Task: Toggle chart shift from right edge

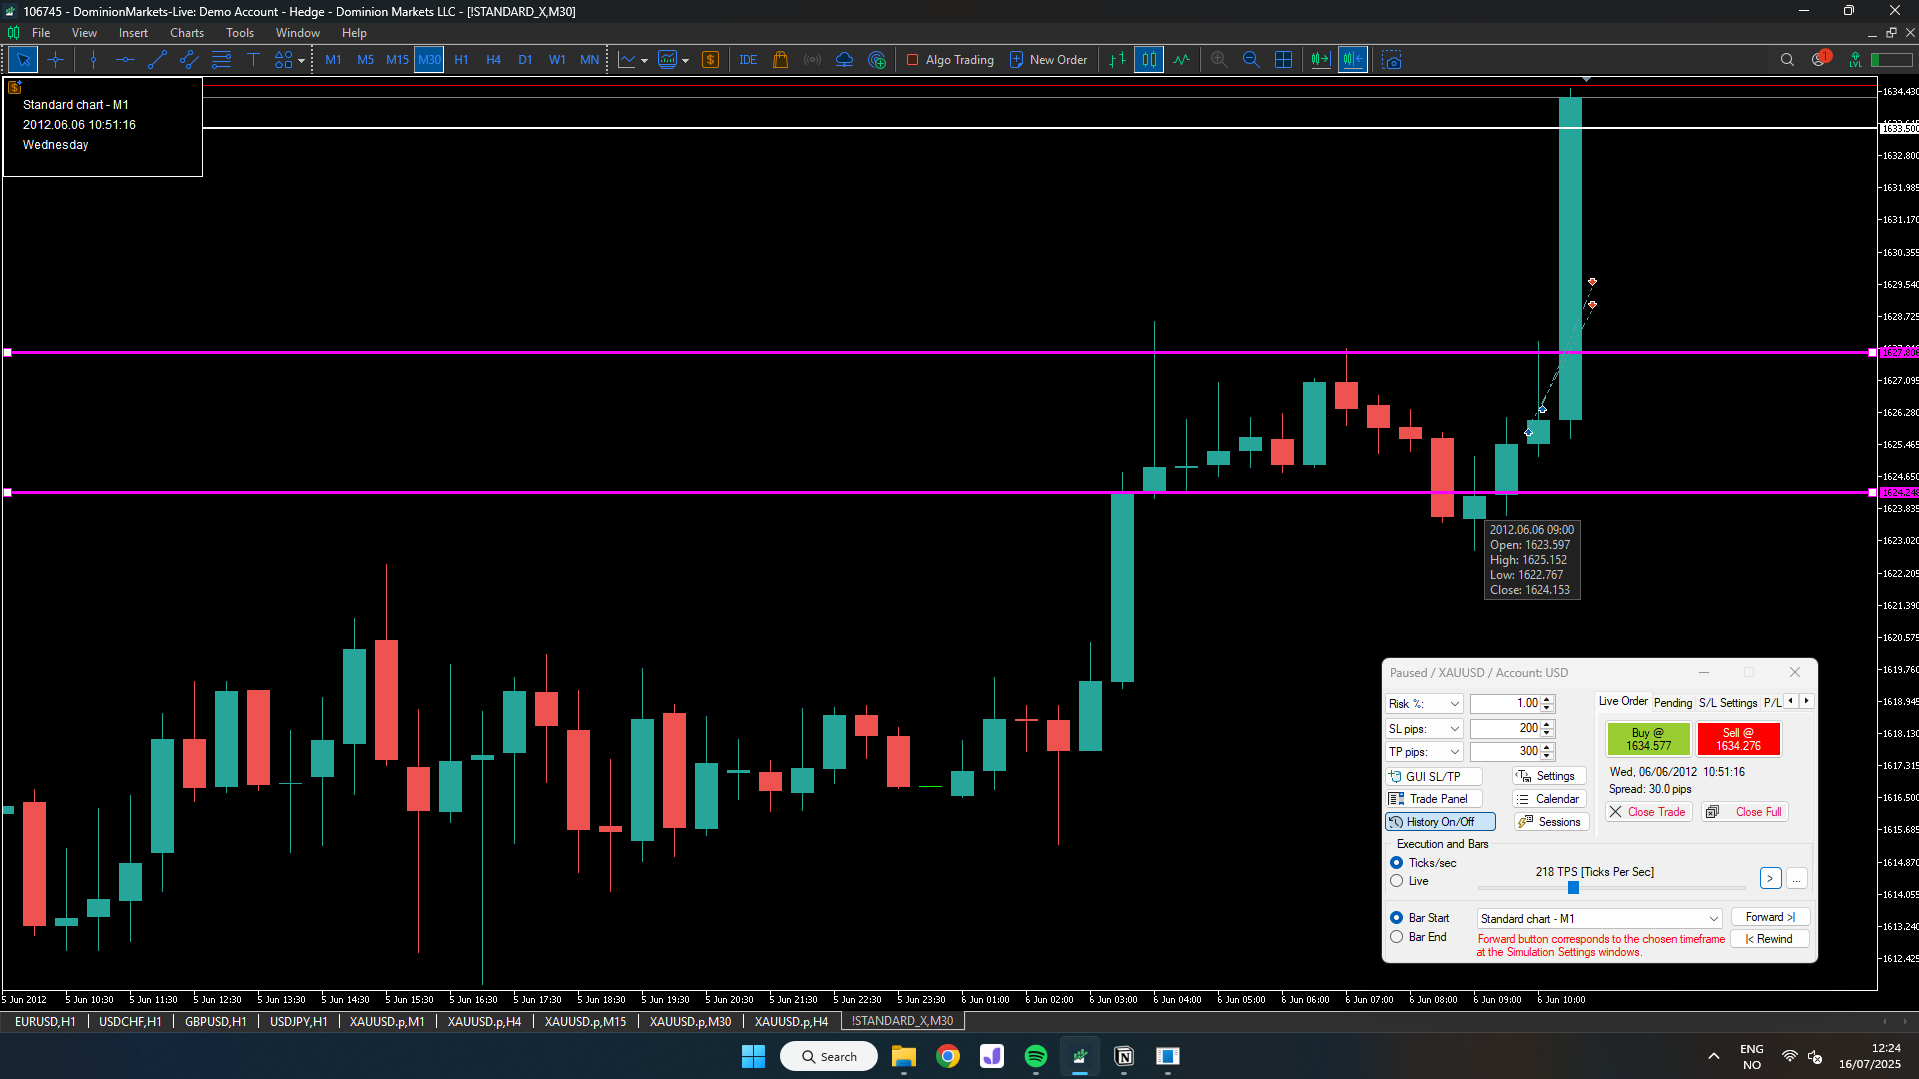Action: [x=1353, y=60]
